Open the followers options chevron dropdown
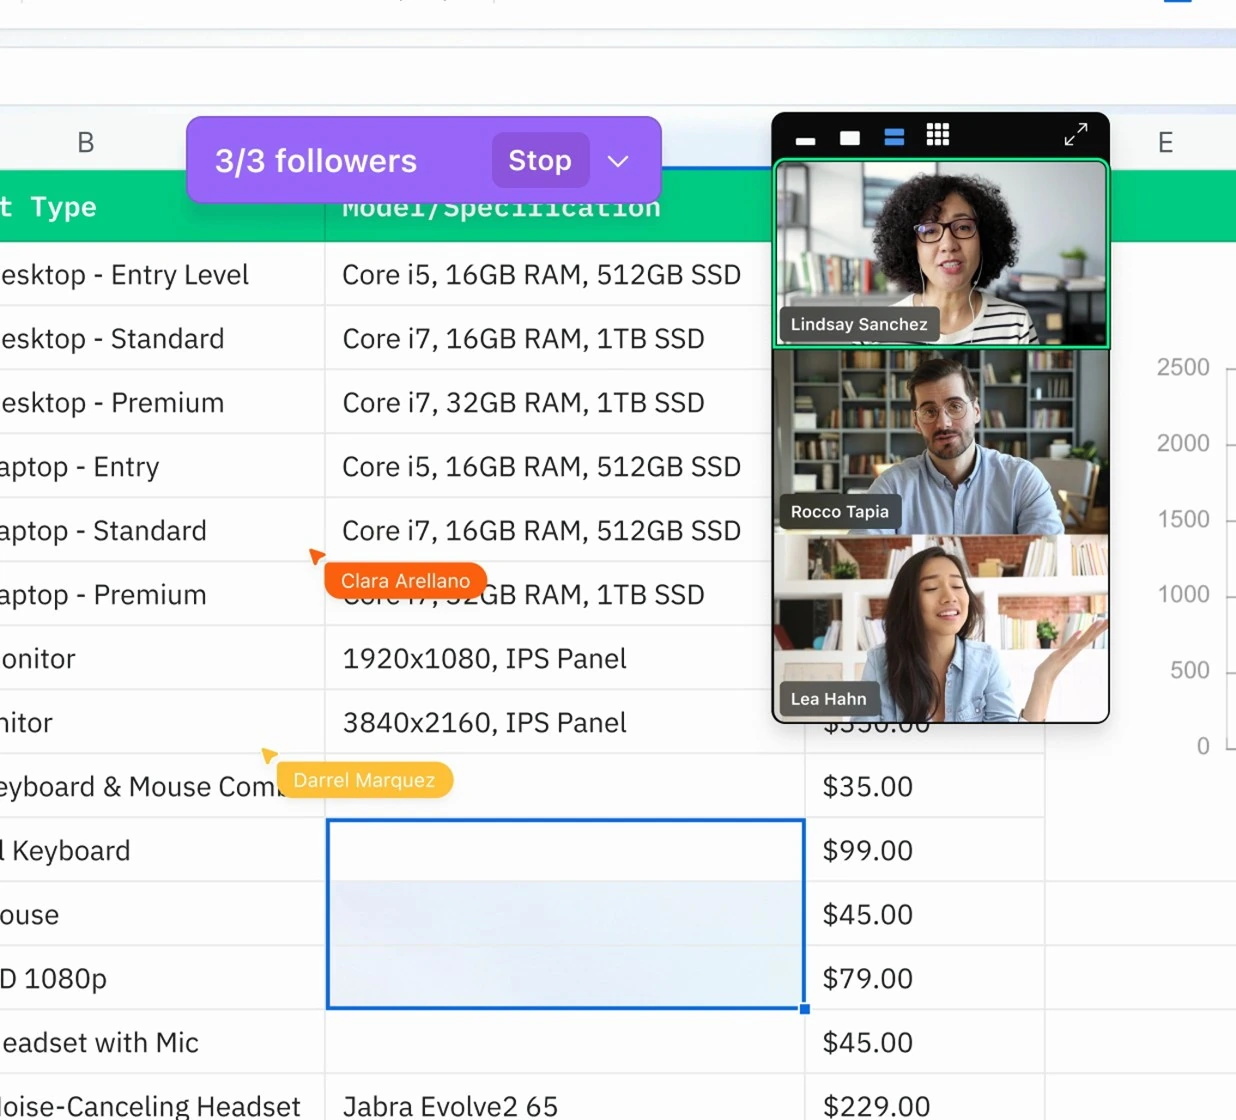The width and height of the screenshot is (1236, 1120). click(x=618, y=161)
